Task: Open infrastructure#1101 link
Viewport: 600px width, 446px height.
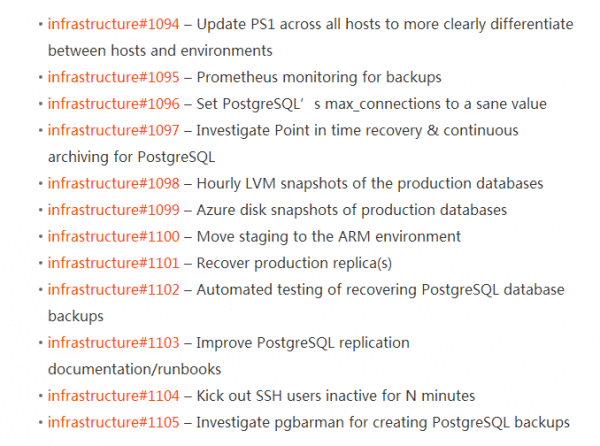Action: [x=113, y=263]
